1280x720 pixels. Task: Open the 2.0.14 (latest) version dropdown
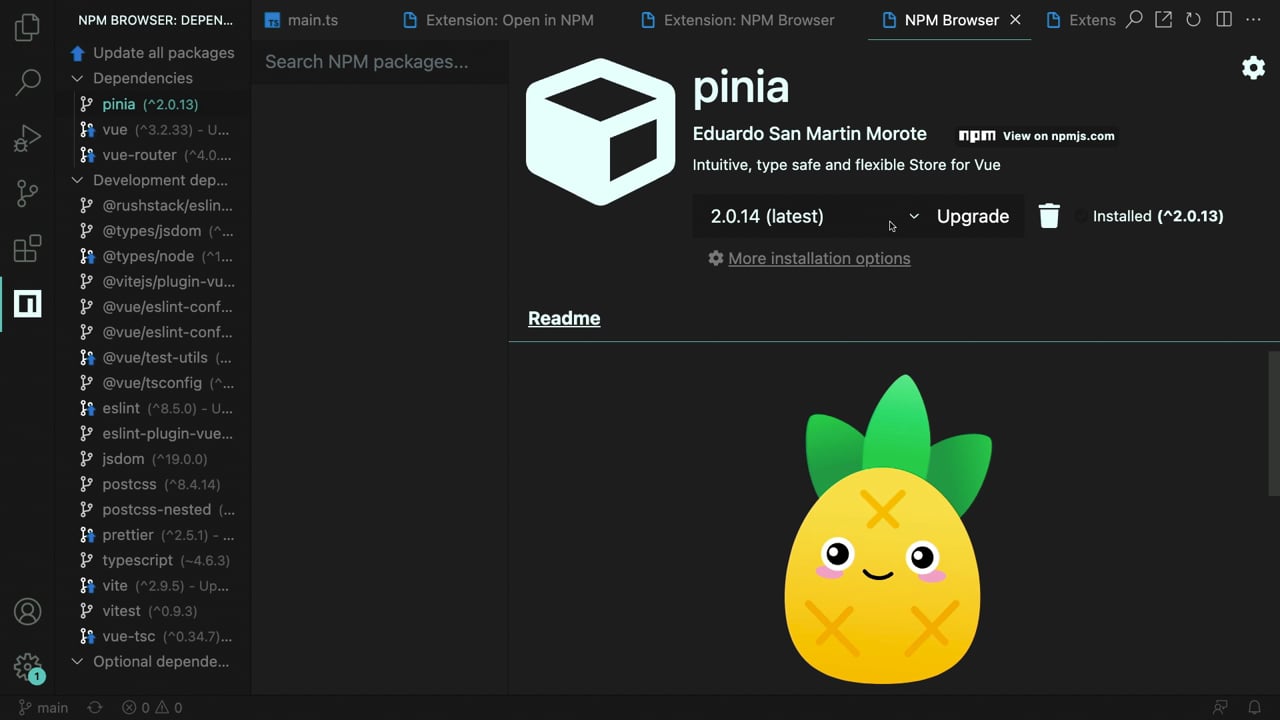point(810,216)
